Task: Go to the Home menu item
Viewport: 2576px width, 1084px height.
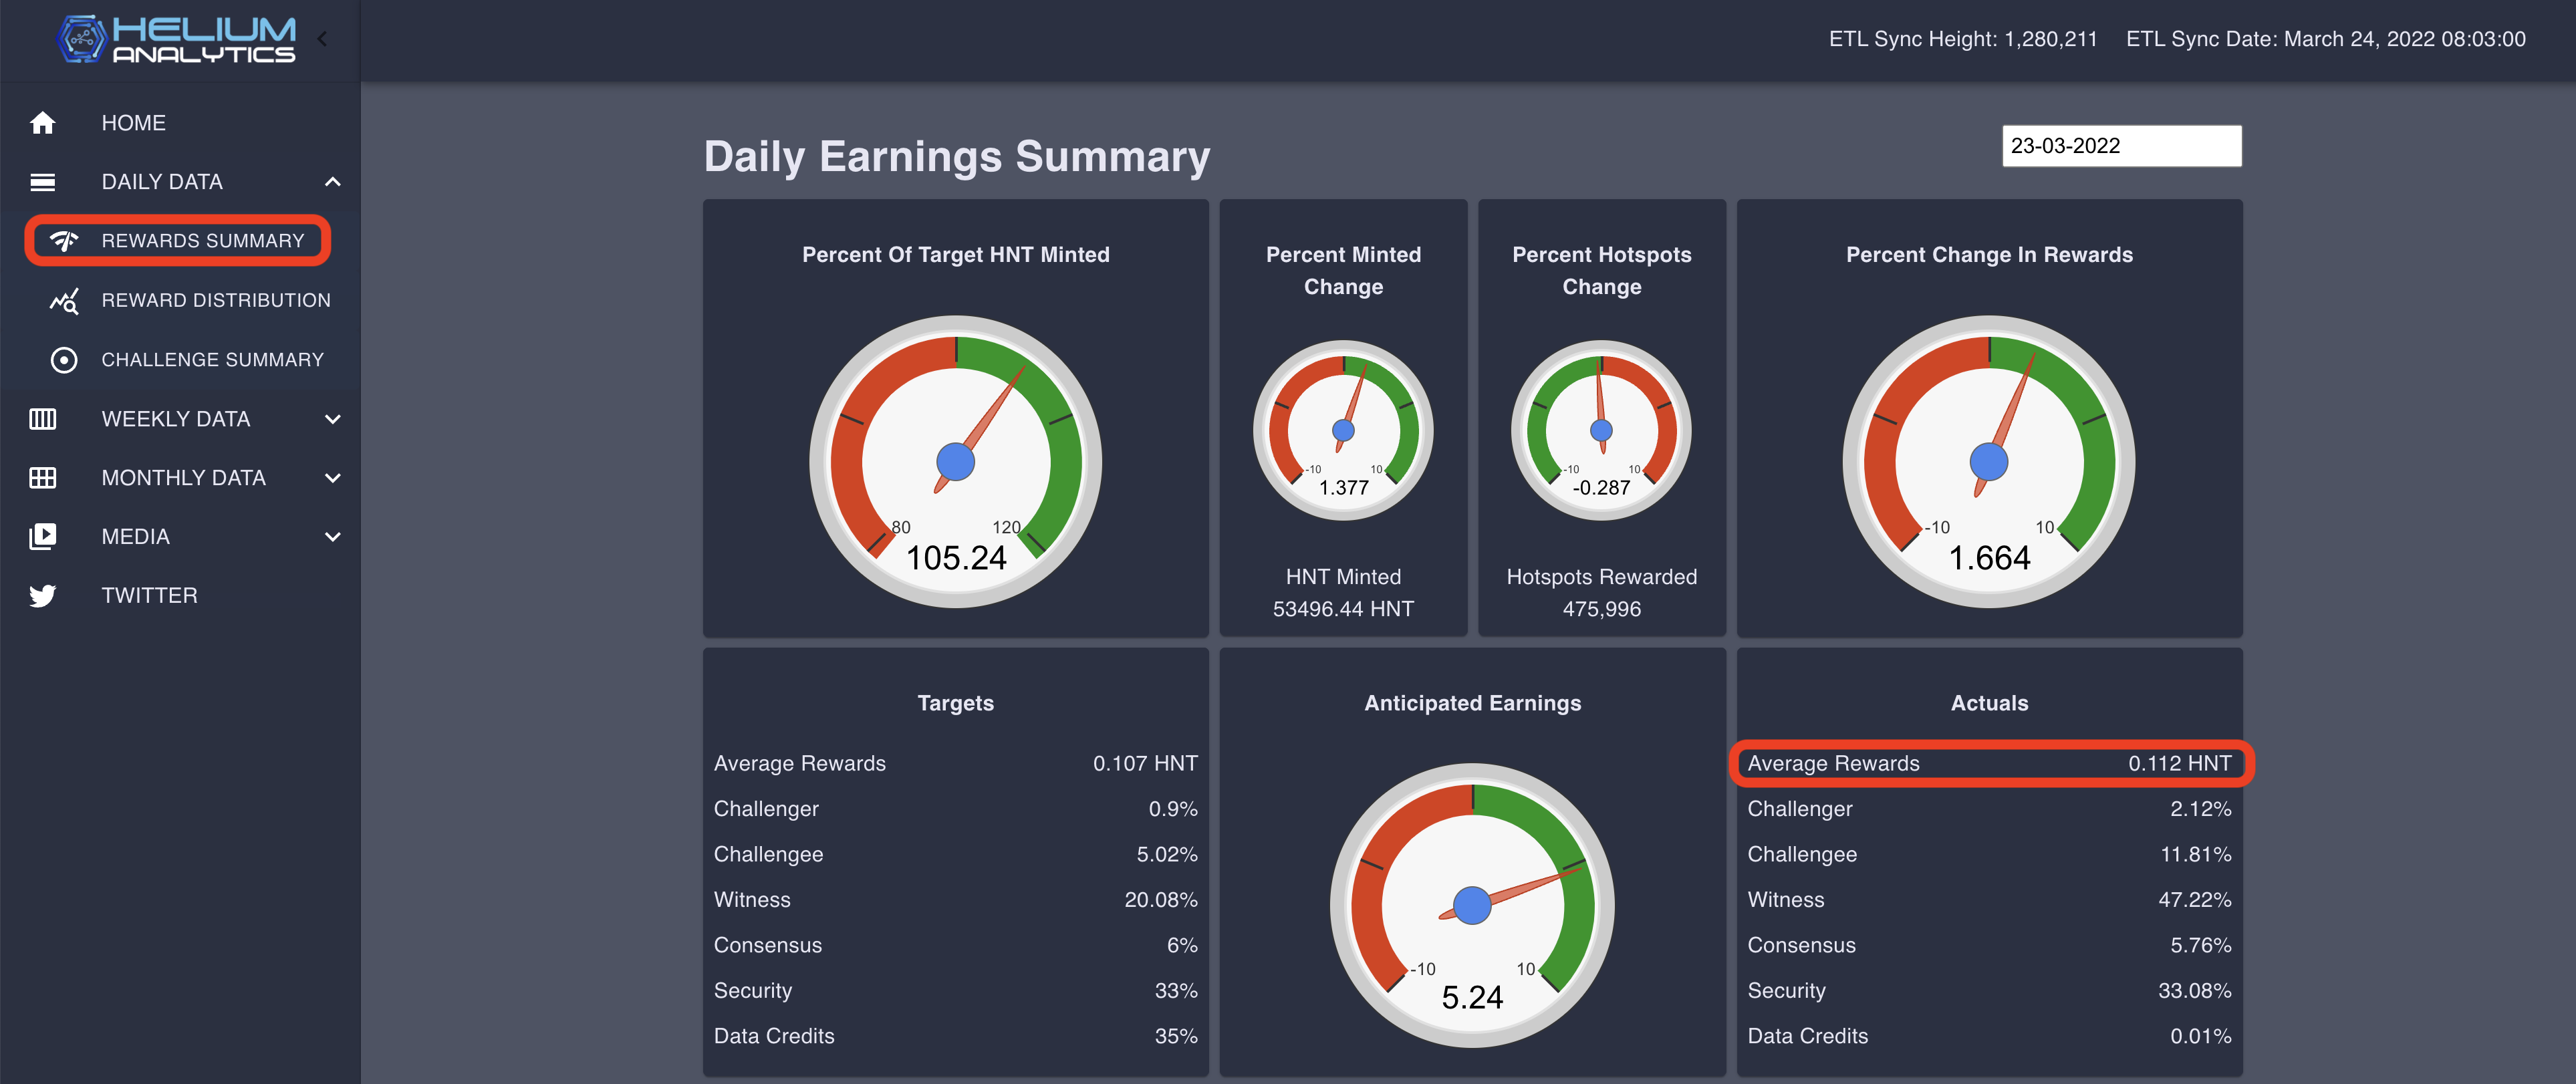Action: (x=133, y=123)
